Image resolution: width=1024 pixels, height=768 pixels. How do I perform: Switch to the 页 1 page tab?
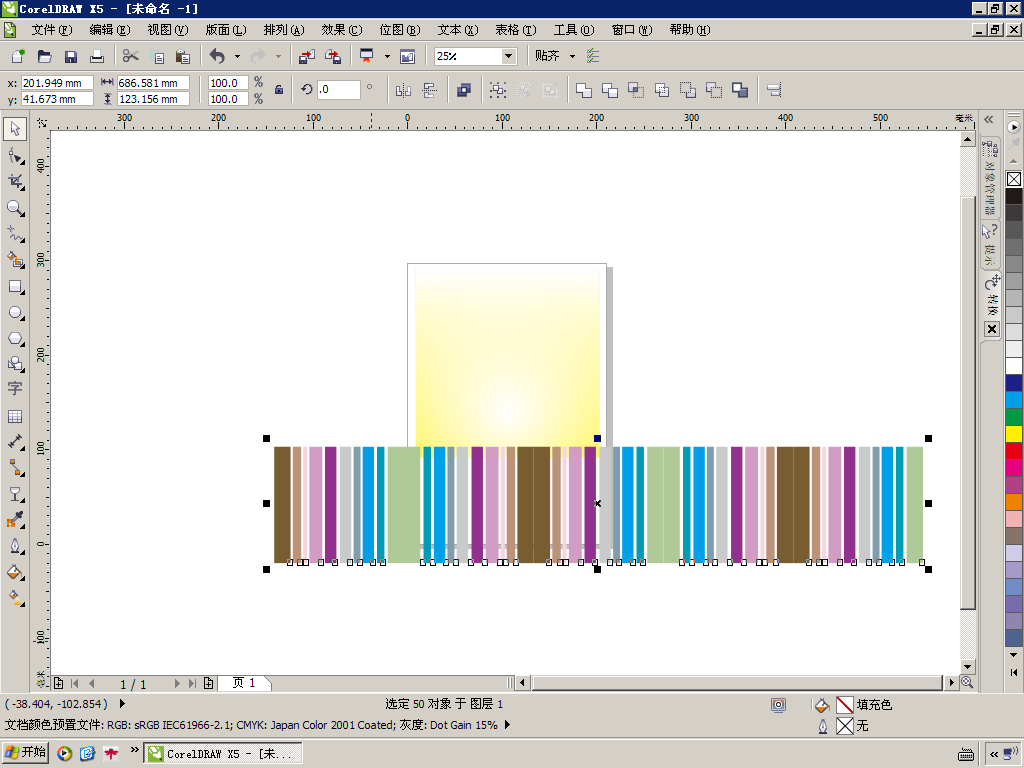coord(244,683)
